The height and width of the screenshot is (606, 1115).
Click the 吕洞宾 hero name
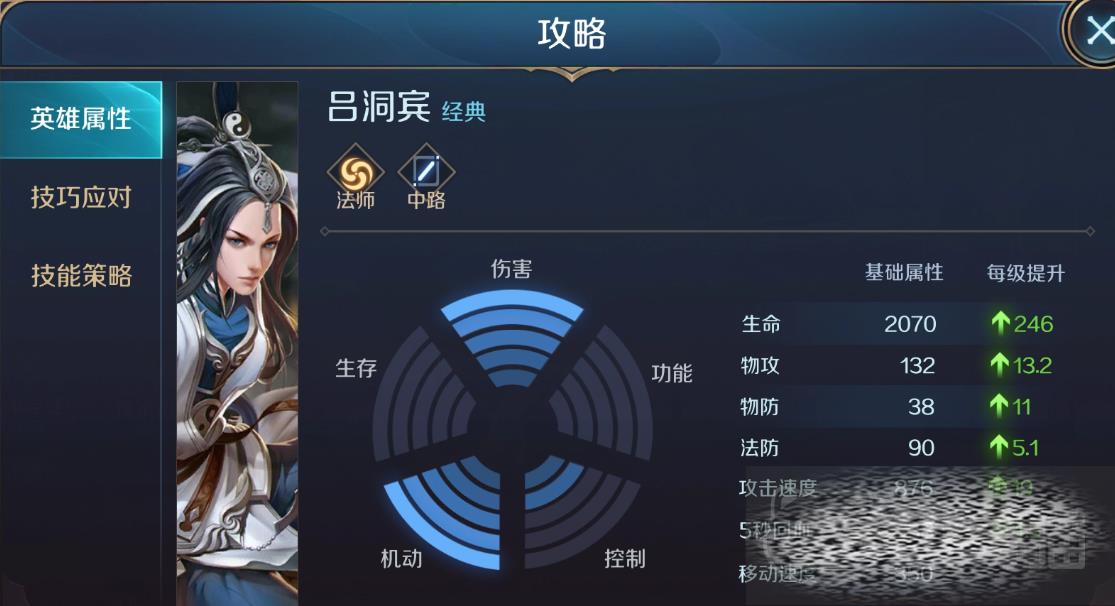click(x=378, y=107)
